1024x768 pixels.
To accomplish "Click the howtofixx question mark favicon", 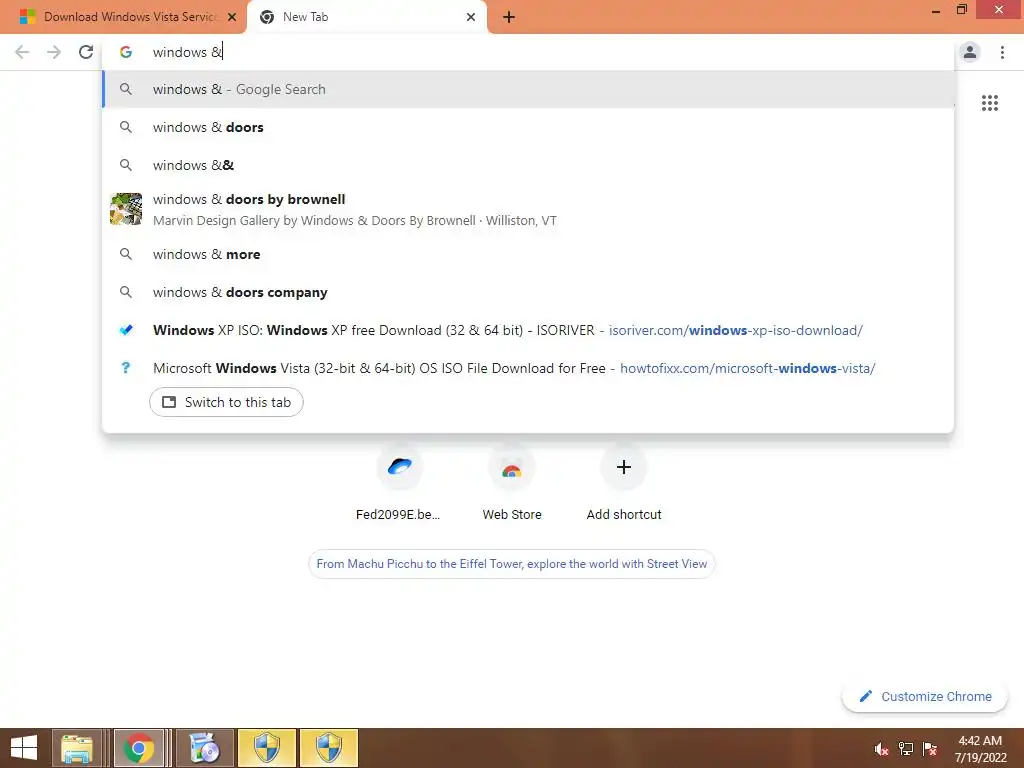I will [x=126, y=368].
